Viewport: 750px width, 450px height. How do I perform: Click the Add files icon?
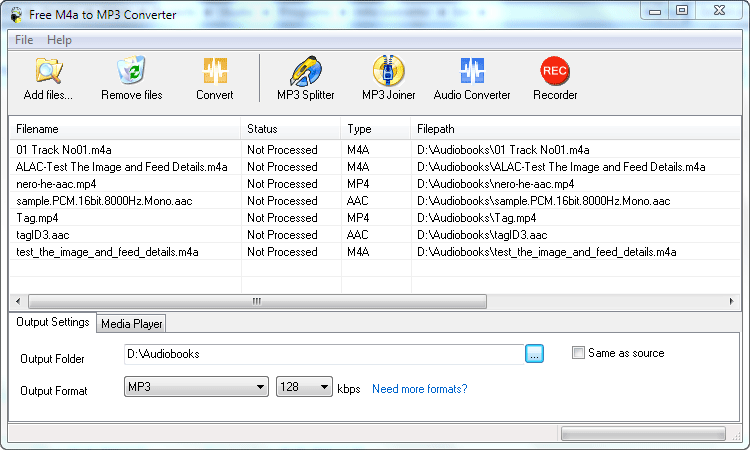[x=48, y=72]
